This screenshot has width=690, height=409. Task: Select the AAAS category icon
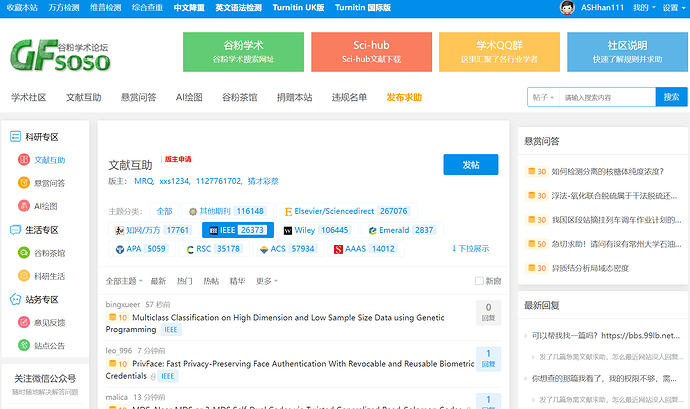point(338,249)
